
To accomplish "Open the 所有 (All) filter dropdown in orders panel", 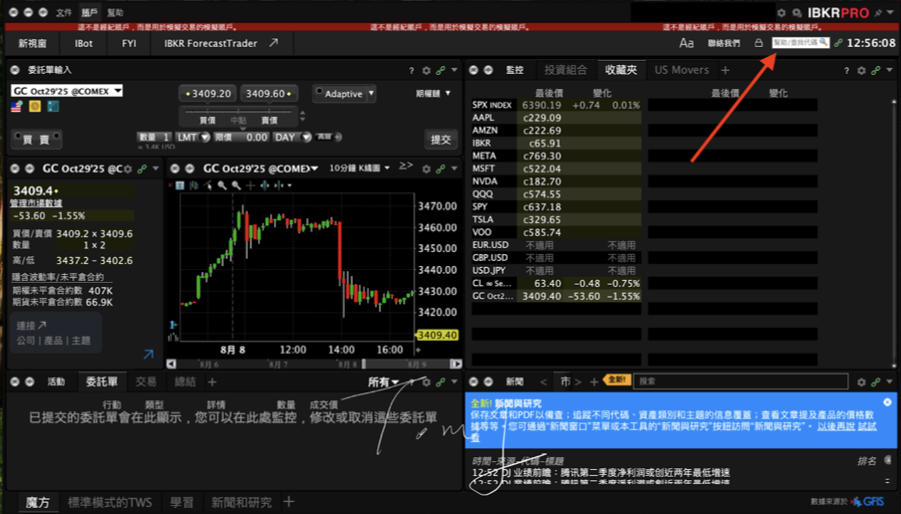I will (383, 382).
